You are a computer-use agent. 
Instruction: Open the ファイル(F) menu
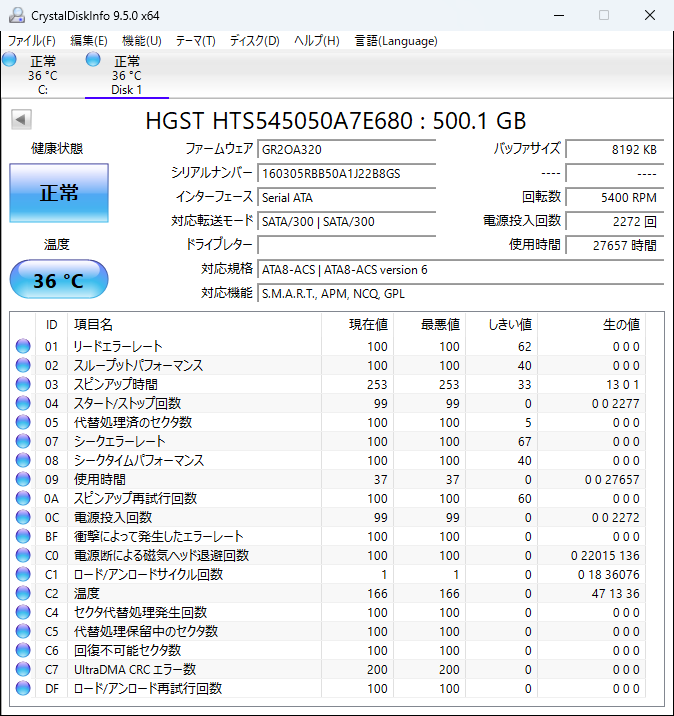(x=32, y=41)
